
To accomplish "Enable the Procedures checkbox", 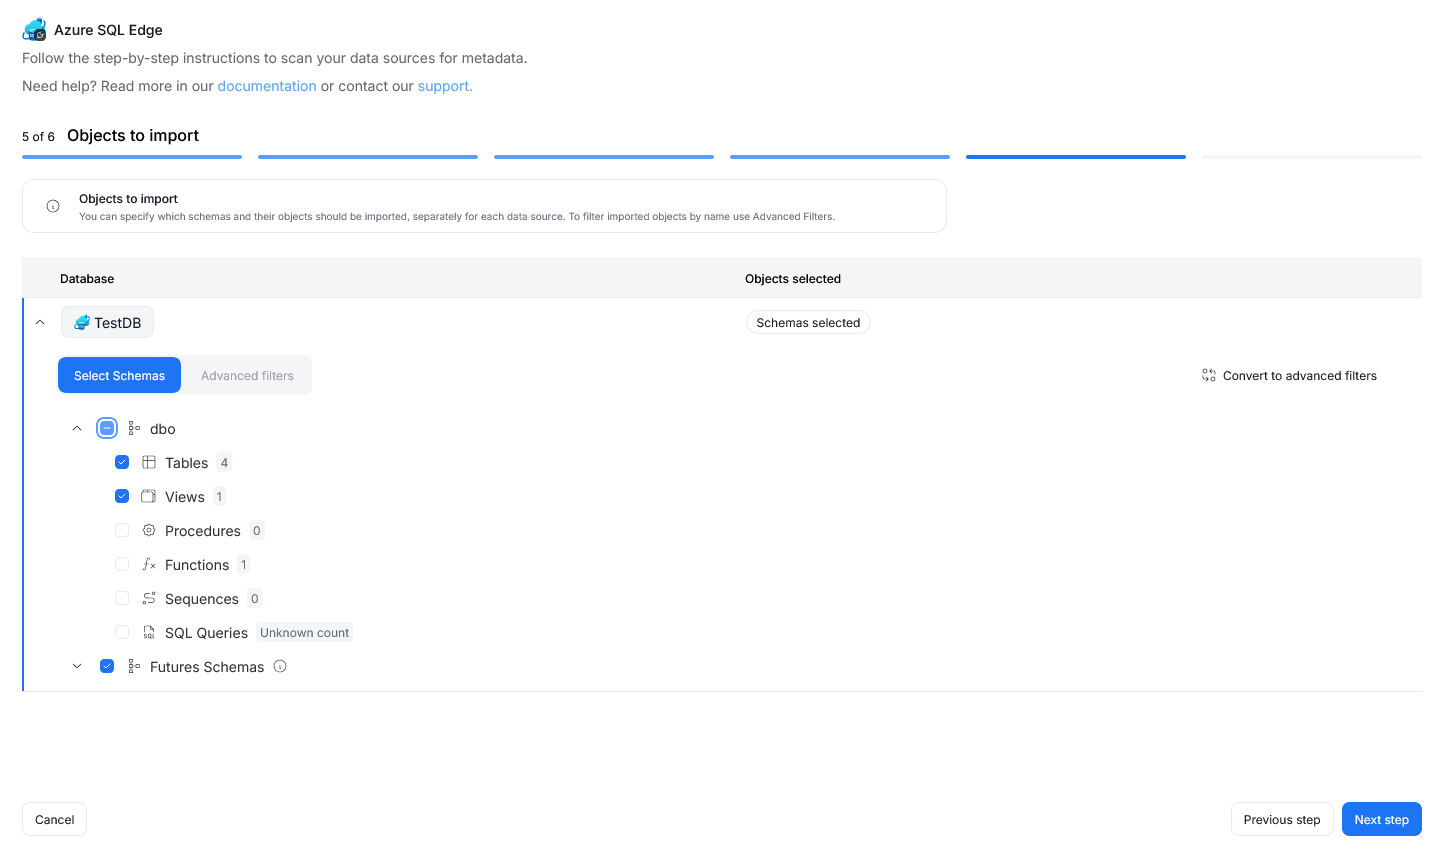I will (x=122, y=530).
